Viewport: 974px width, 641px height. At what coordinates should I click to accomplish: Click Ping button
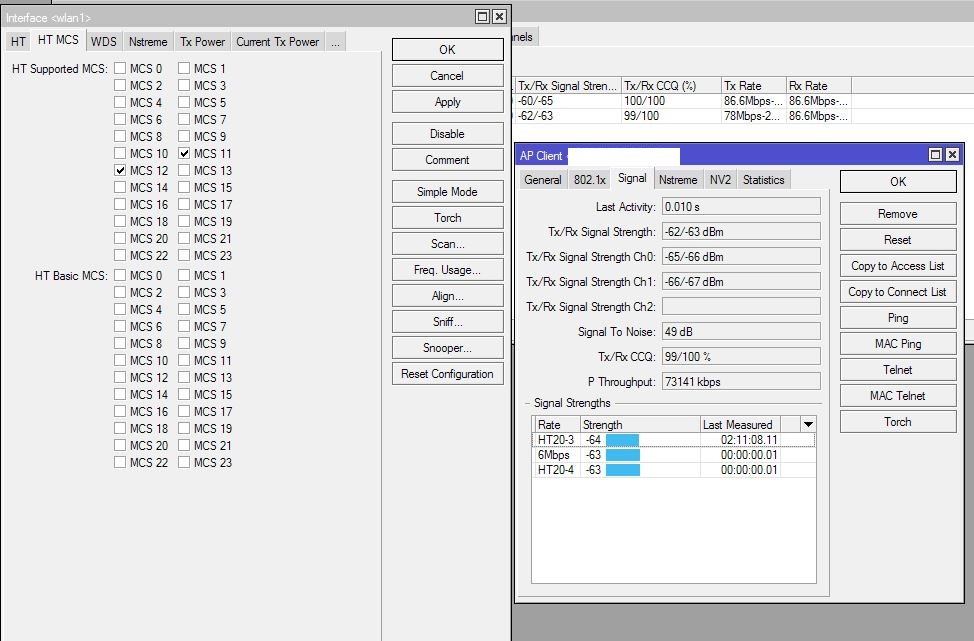898,318
